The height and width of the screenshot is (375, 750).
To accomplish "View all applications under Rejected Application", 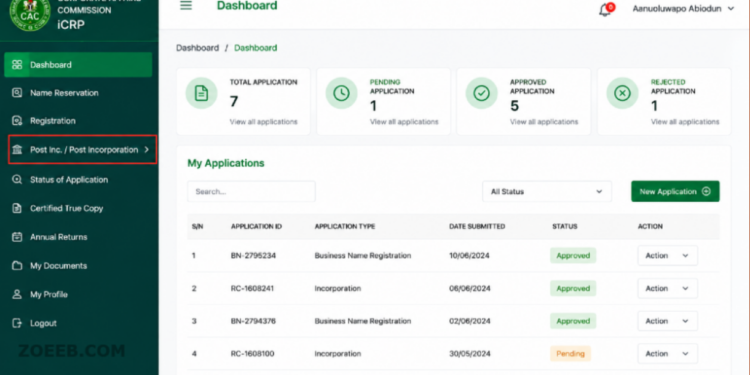I will click(x=685, y=122).
